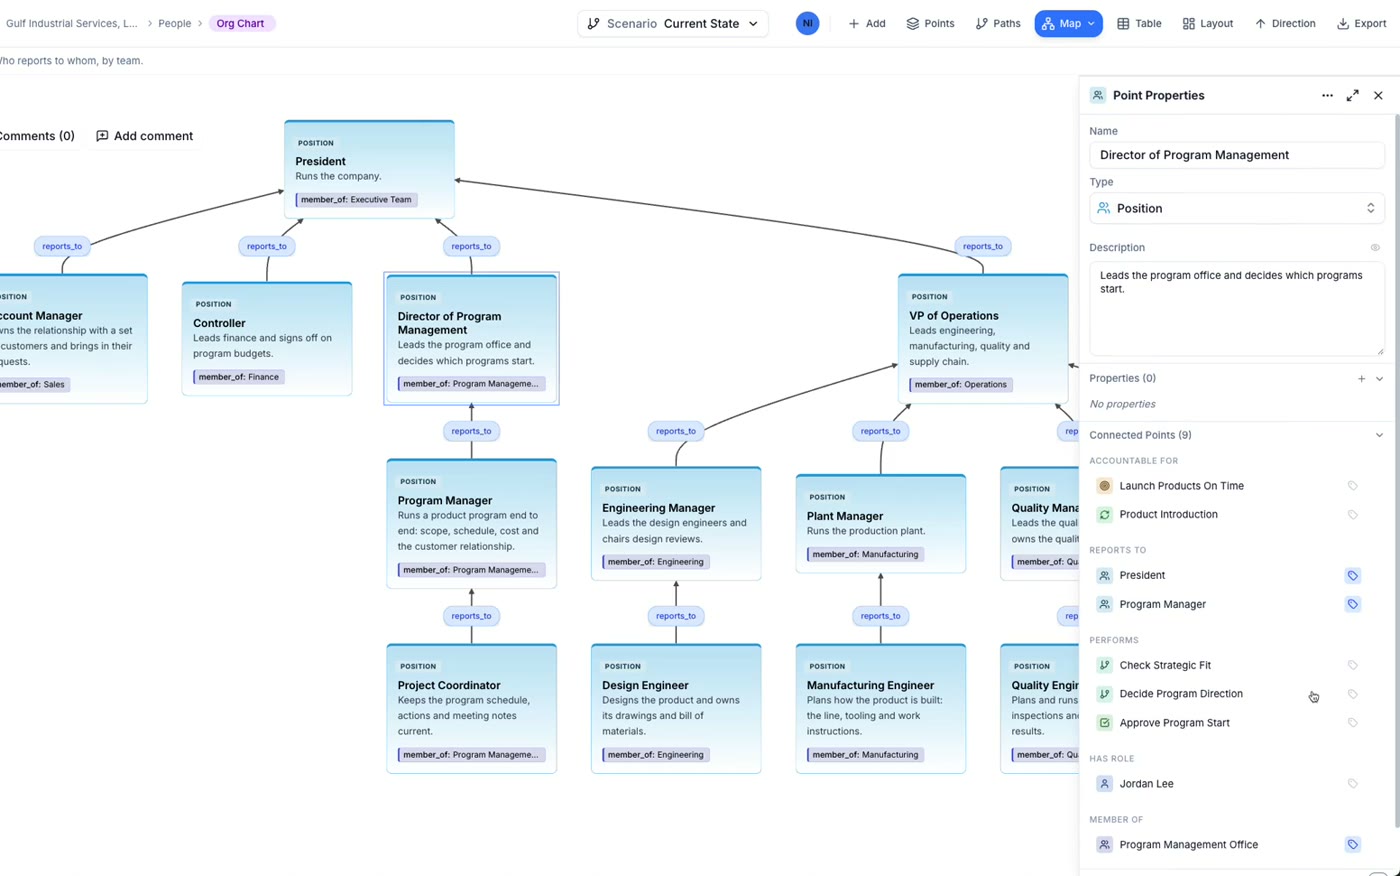The image size is (1400, 876).
Task: Select the Design Engineer position card
Action: coord(676,708)
